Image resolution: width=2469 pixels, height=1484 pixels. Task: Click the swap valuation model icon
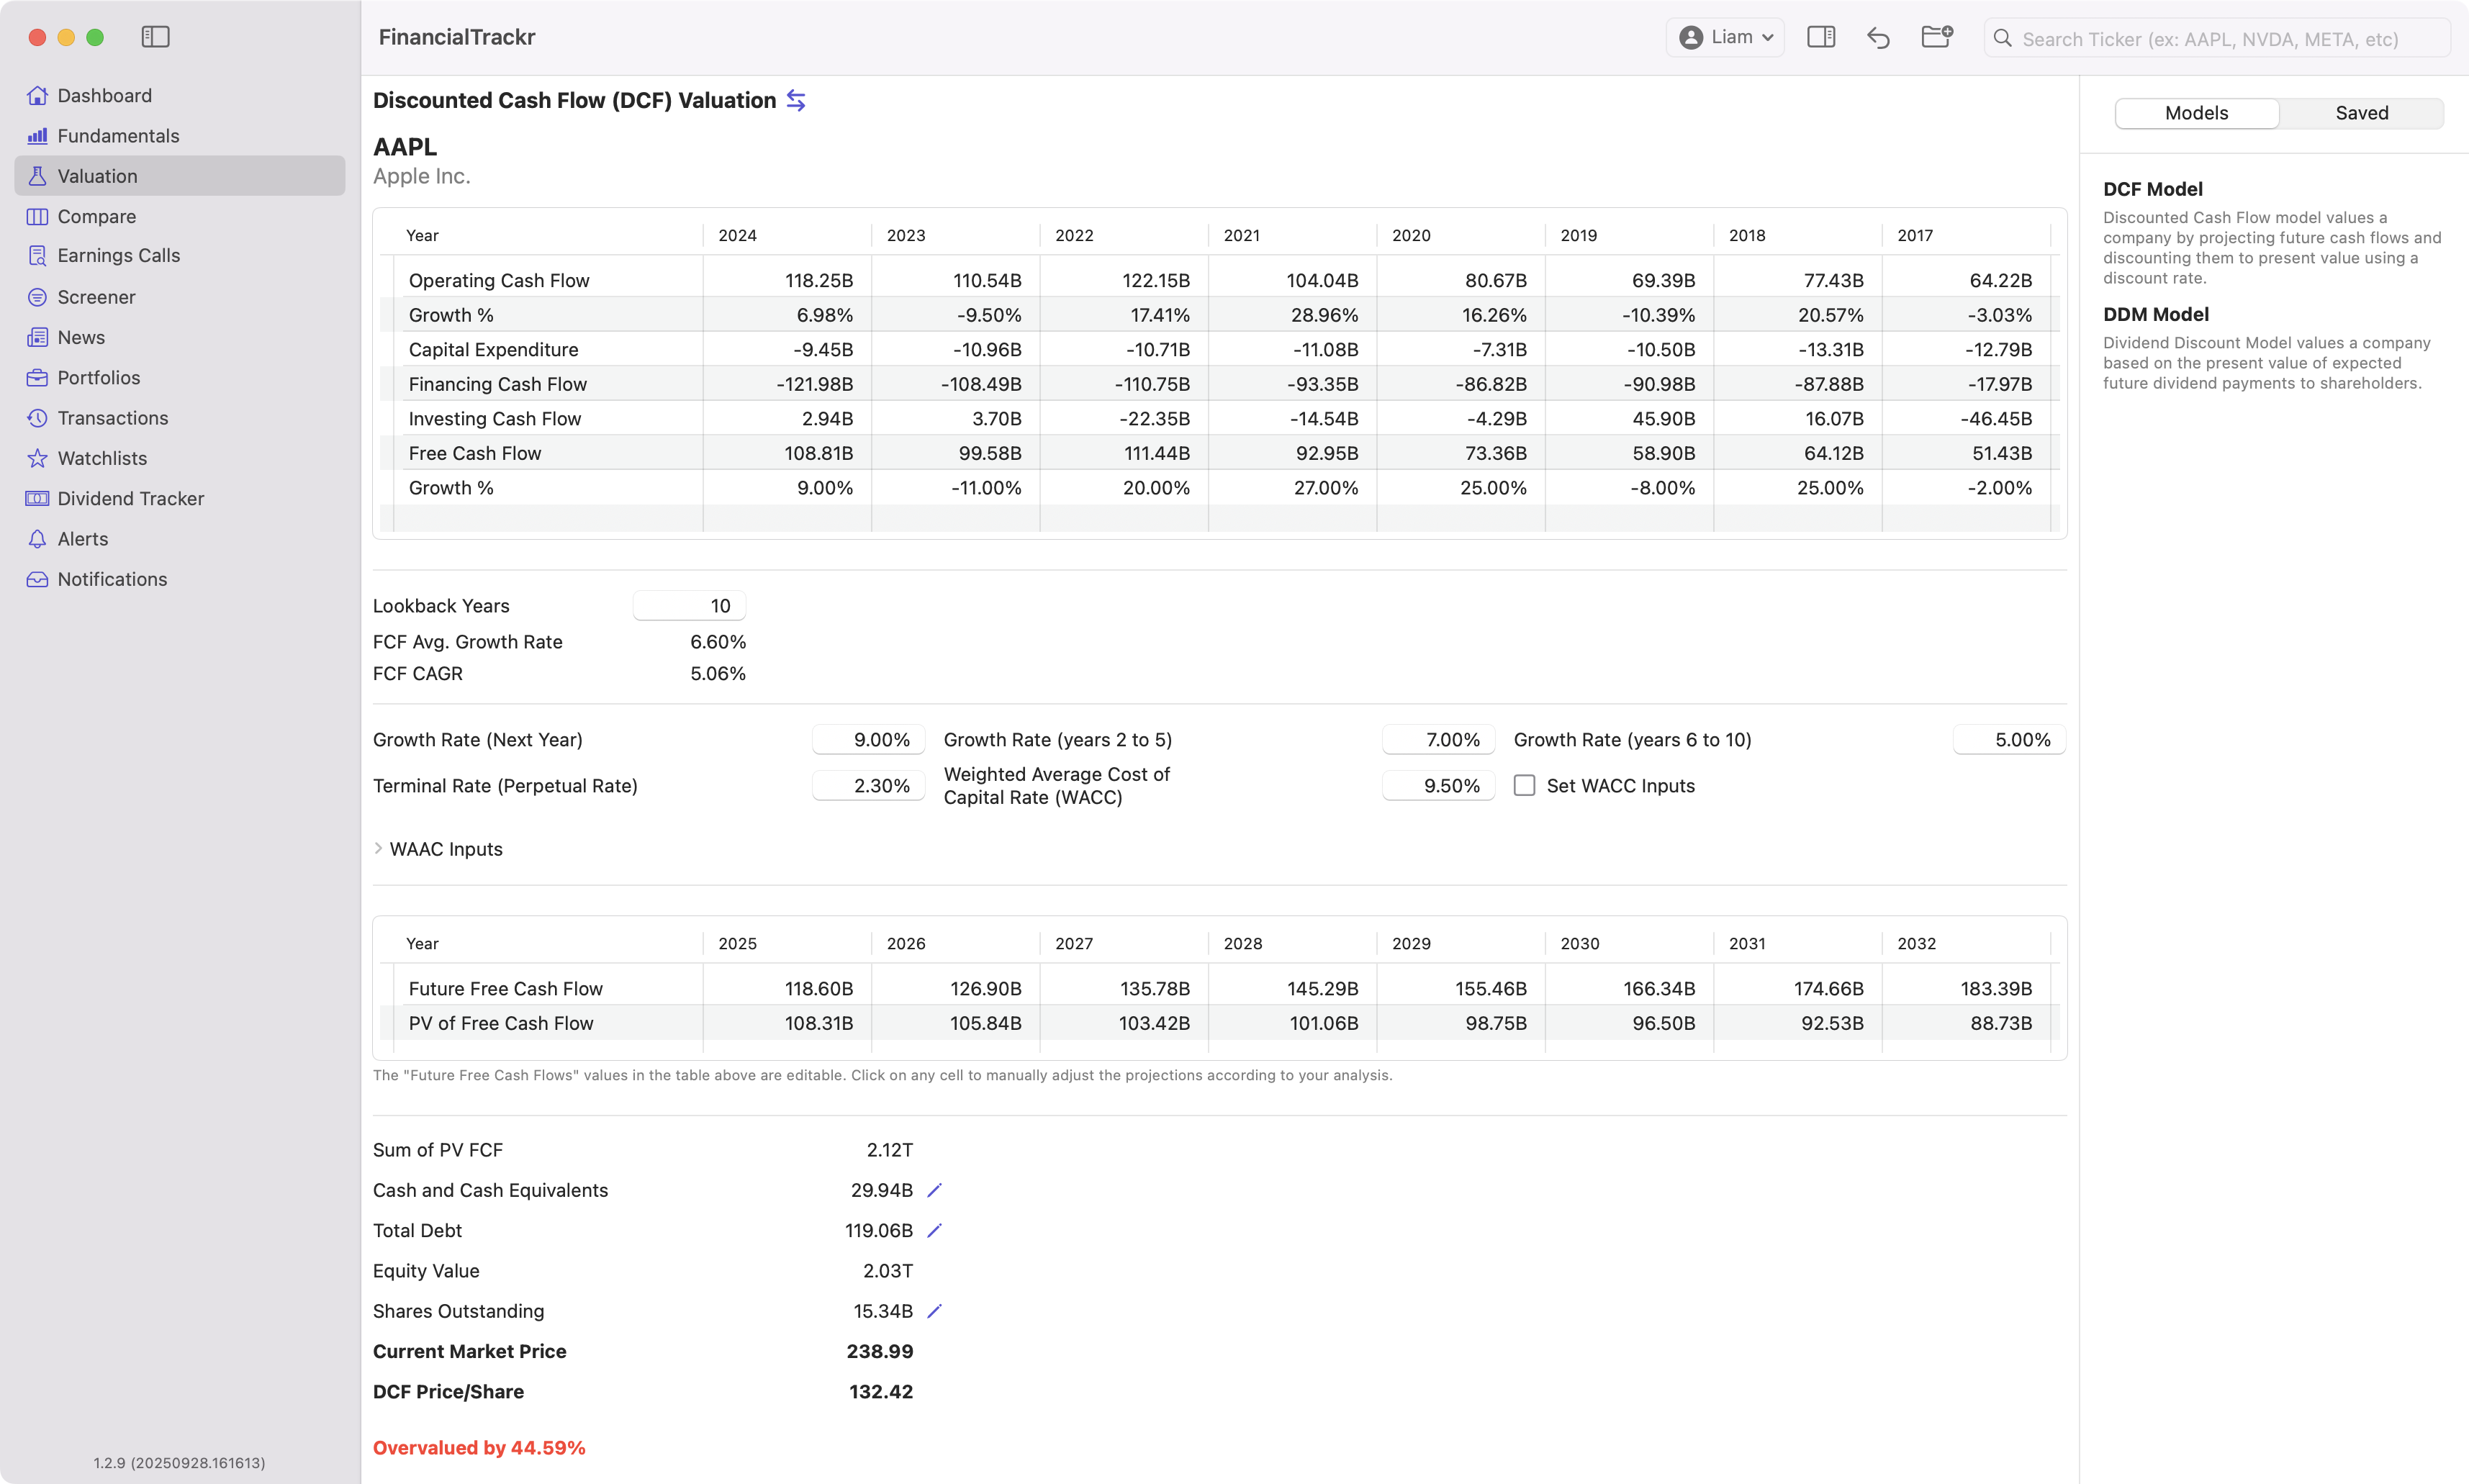click(796, 100)
